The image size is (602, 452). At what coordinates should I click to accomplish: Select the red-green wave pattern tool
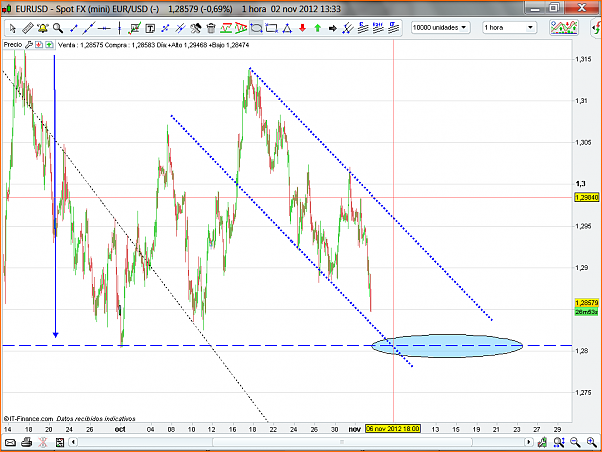click(x=226, y=28)
